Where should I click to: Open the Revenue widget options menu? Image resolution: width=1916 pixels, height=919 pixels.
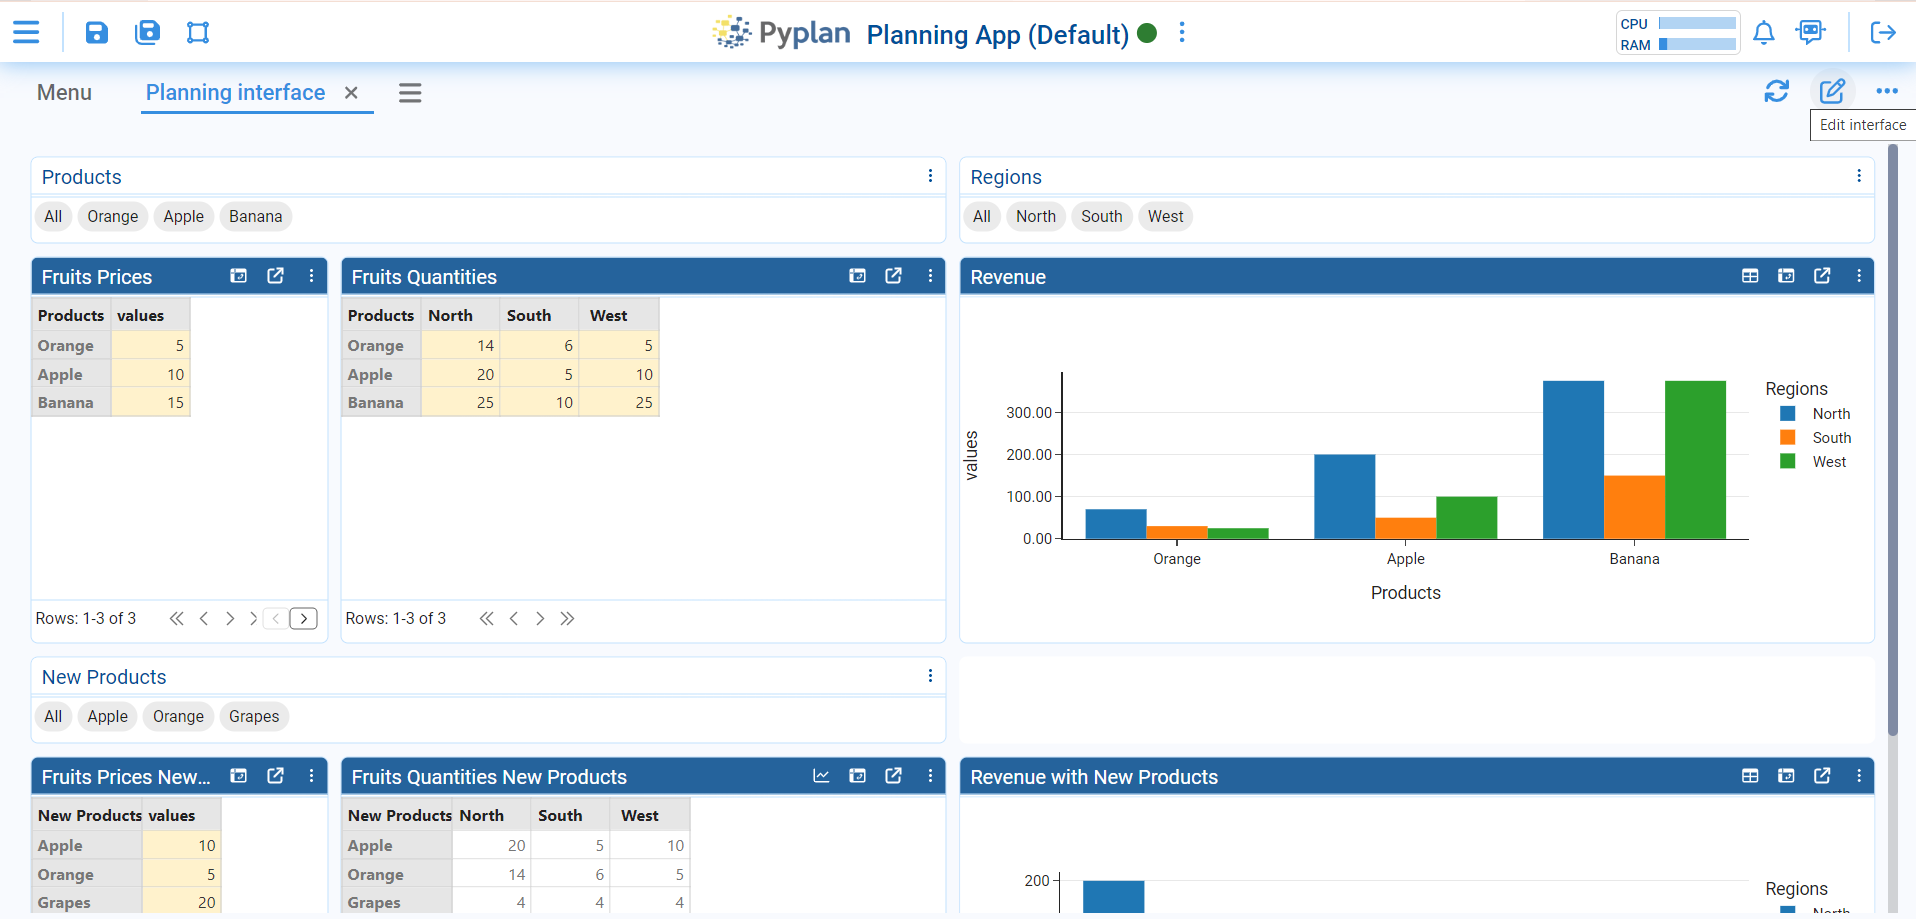[1859, 276]
